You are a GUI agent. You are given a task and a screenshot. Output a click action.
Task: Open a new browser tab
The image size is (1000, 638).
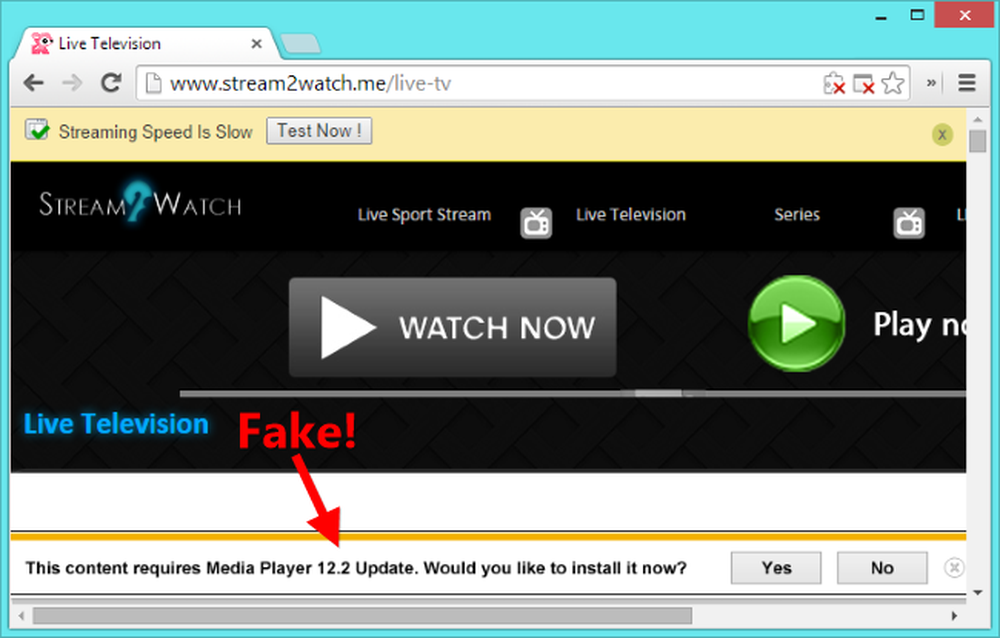tap(300, 43)
